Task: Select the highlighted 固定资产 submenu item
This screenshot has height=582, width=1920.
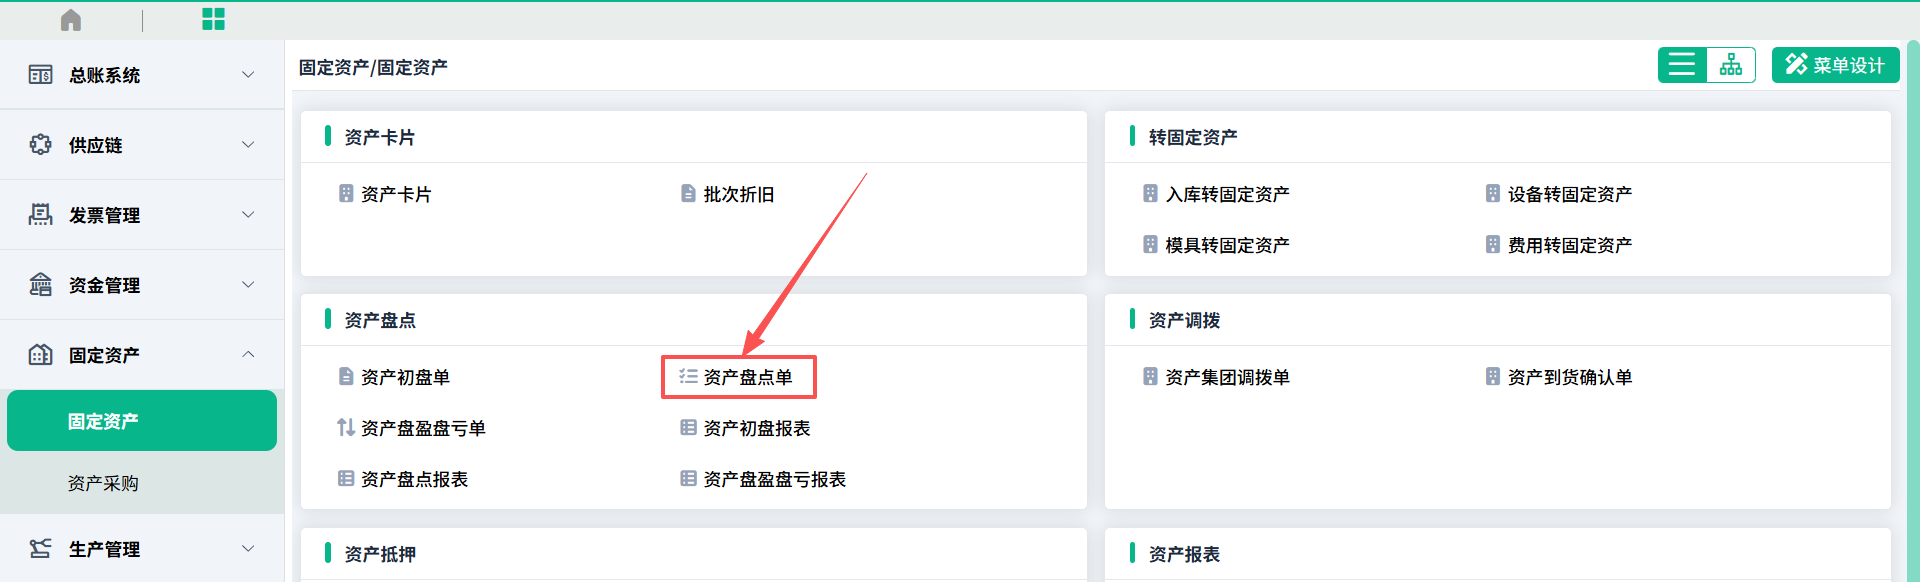Action: click(142, 421)
